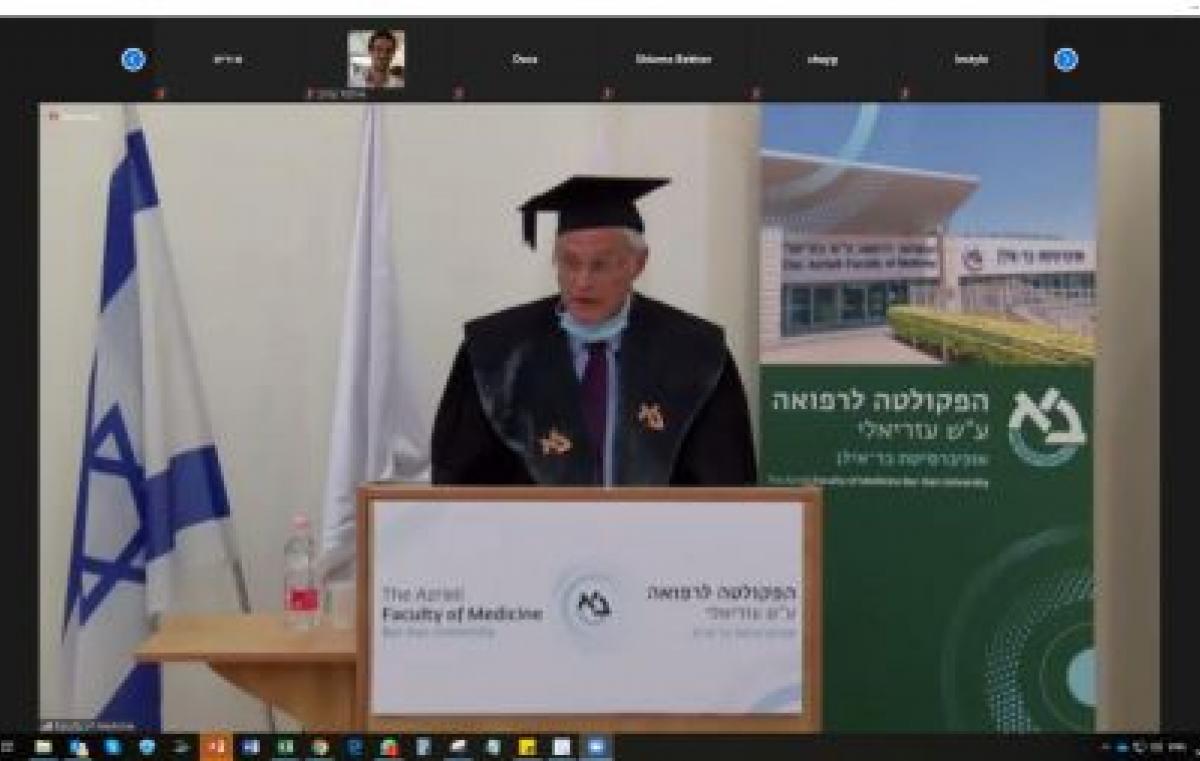Expand hidden icons in the system tray
The height and width of the screenshot is (761, 1200).
pos(1105,748)
